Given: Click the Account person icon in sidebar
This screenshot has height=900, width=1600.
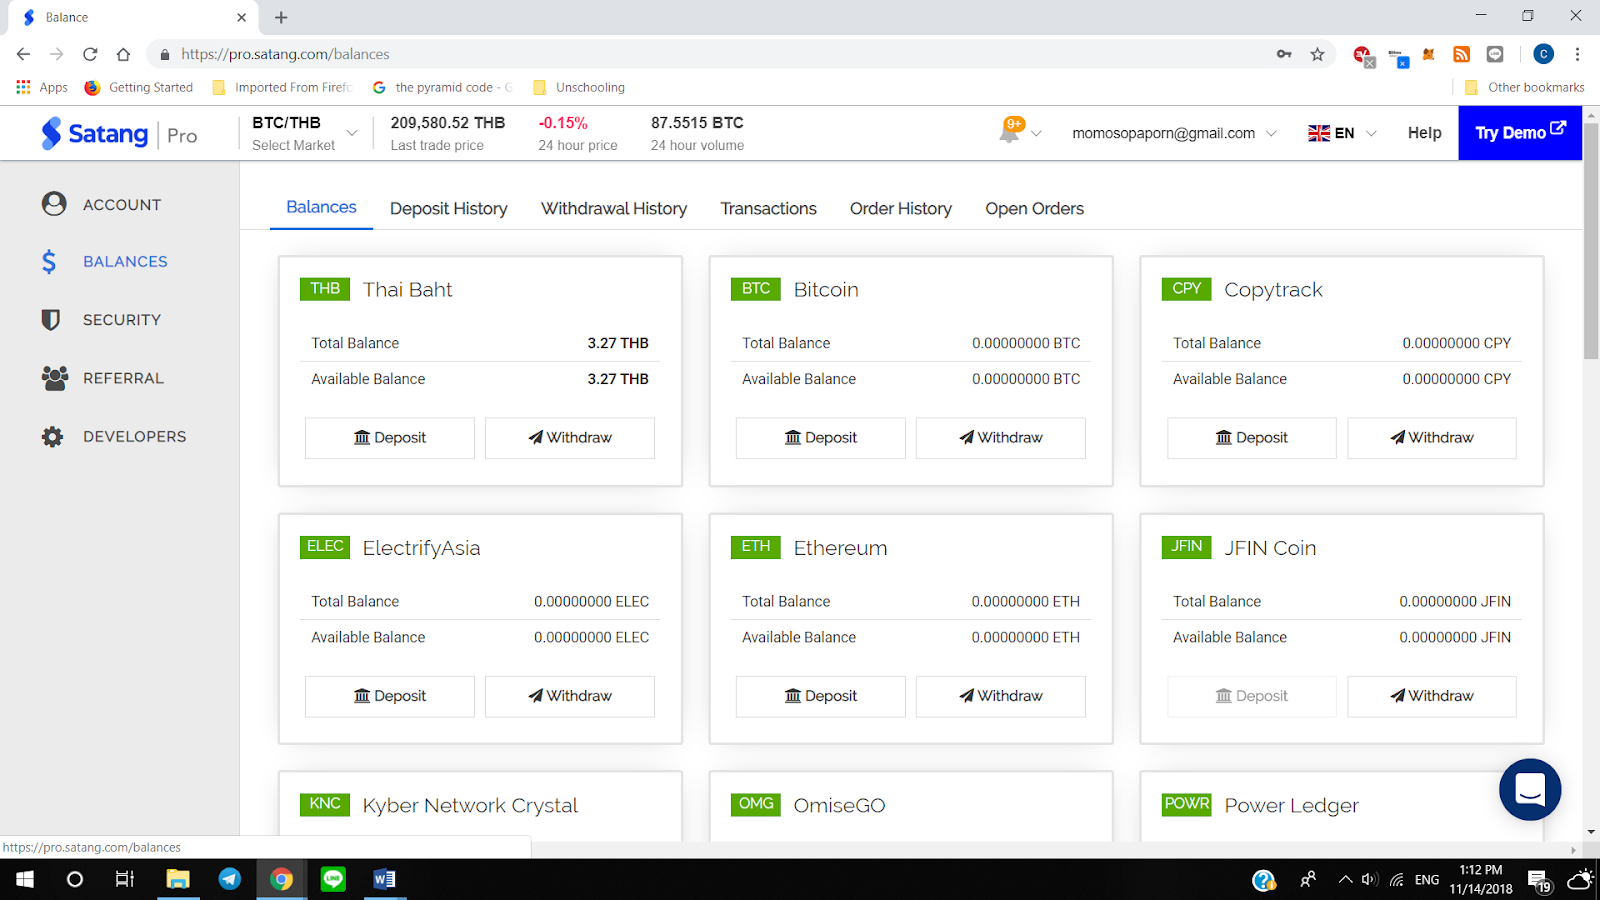Looking at the screenshot, I should coord(54,204).
